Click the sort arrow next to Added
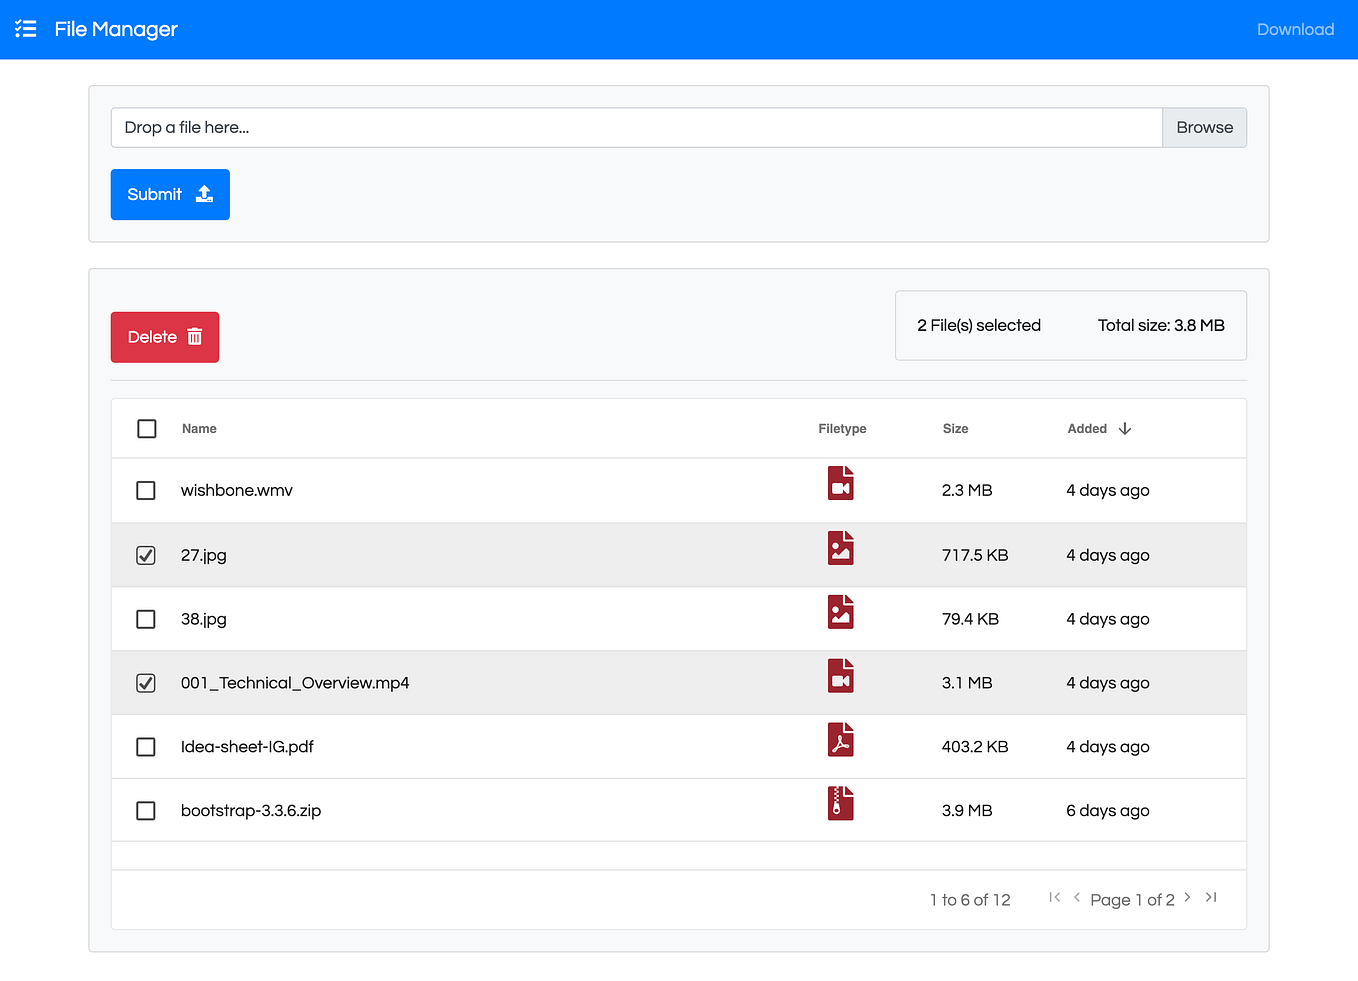The height and width of the screenshot is (981, 1358). (x=1125, y=429)
